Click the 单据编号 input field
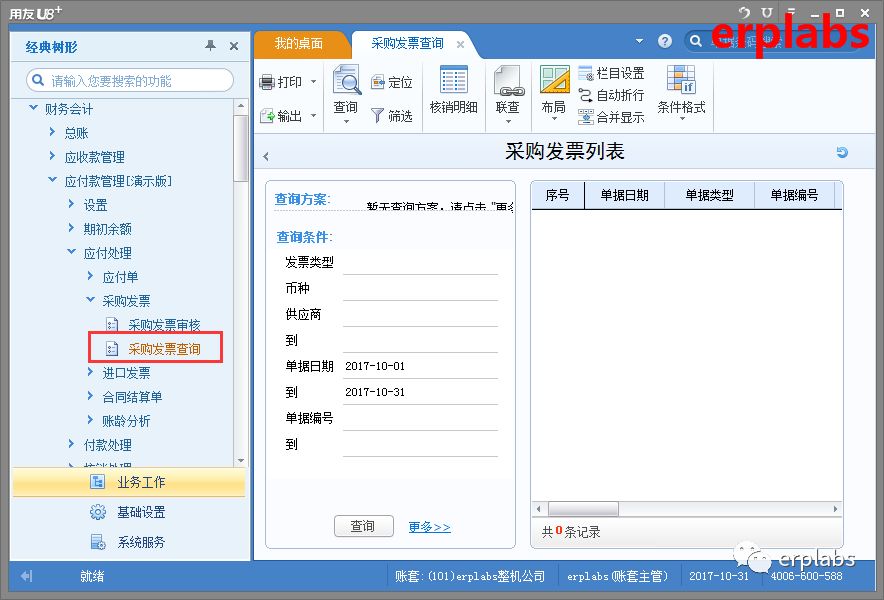Screen dimensions: 884x600 (421, 418)
